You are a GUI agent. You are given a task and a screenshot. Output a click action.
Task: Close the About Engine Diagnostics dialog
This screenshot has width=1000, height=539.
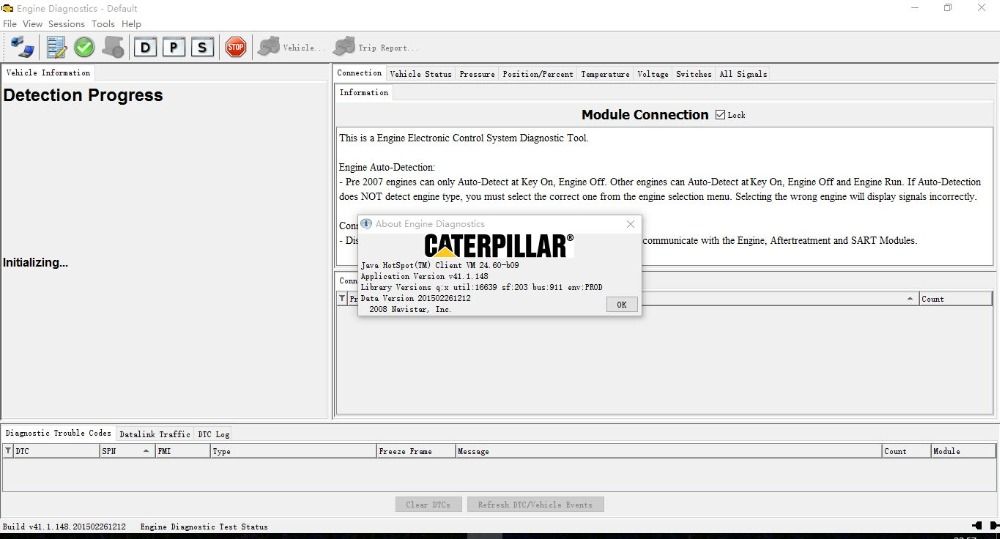coord(631,224)
